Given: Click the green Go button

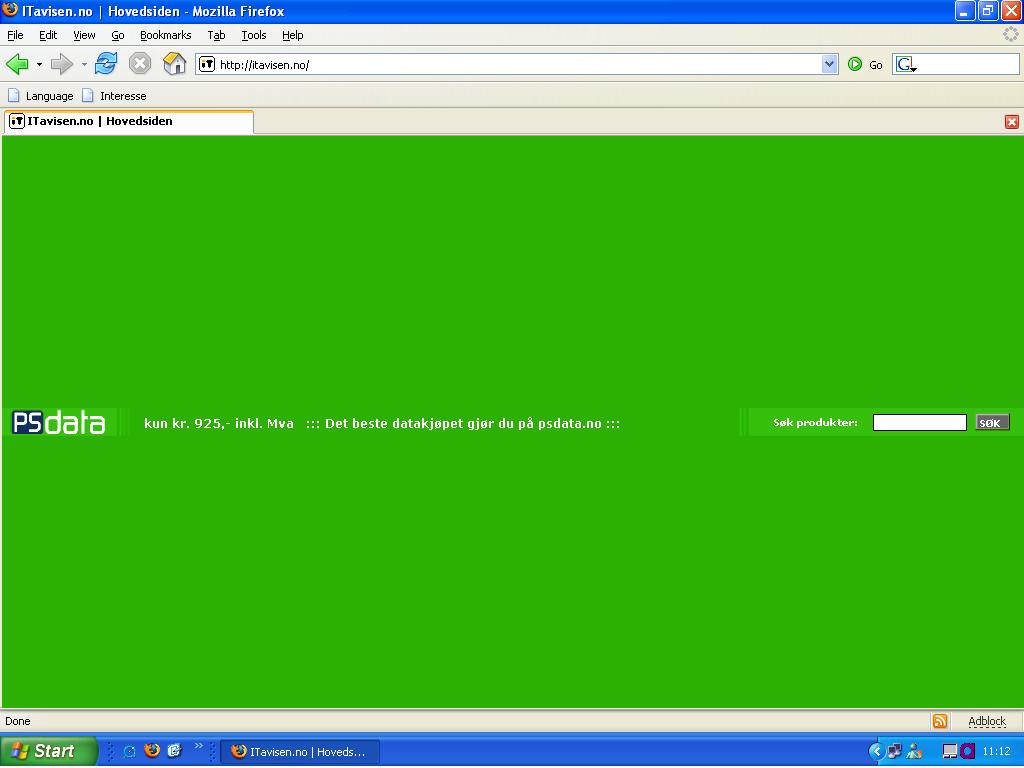Looking at the screenshot, I should [865, 64].
